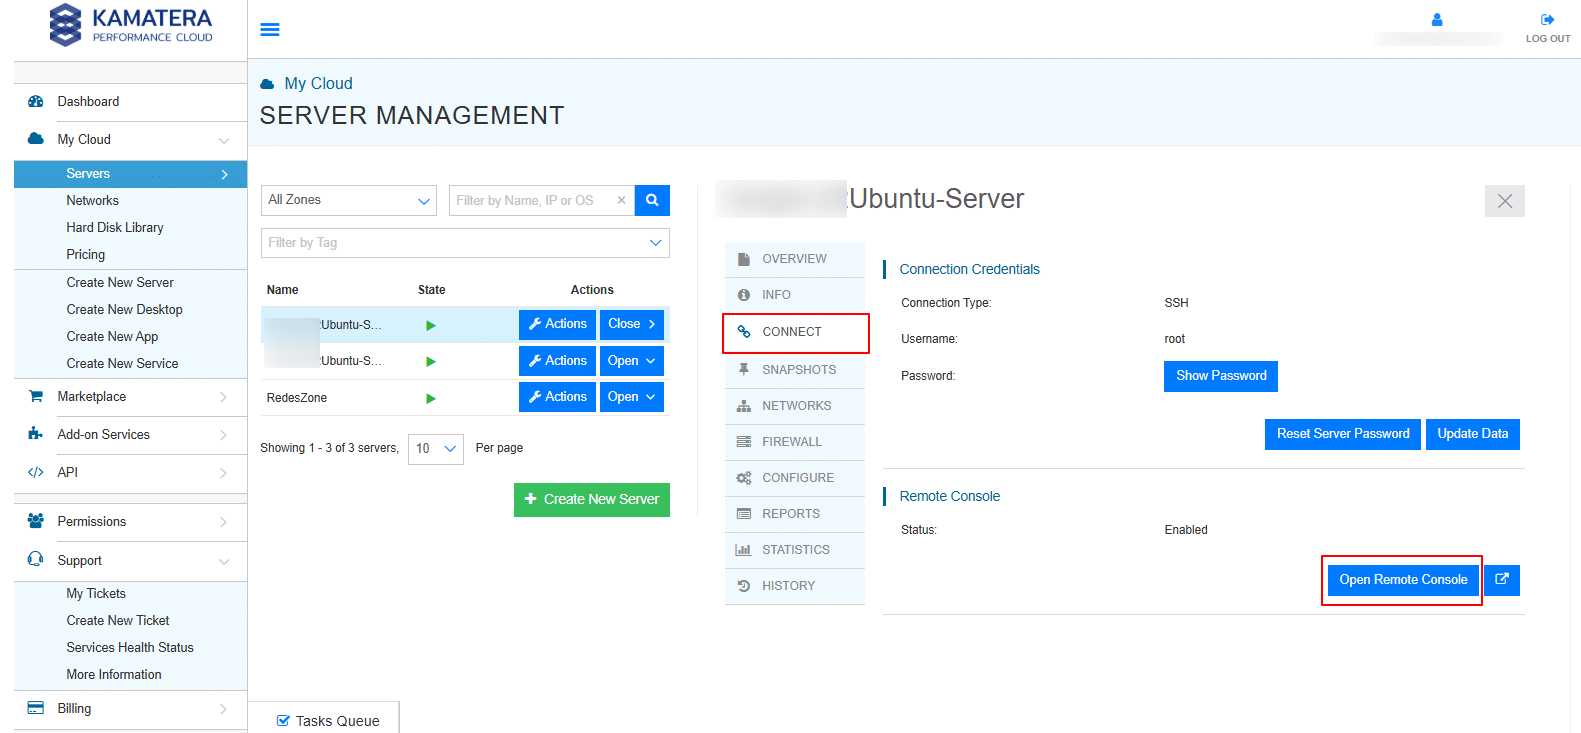Click the running state icon for RedesZone
Image resolution: width=1581 pixels, height=733 pixels.
[431, 398]
